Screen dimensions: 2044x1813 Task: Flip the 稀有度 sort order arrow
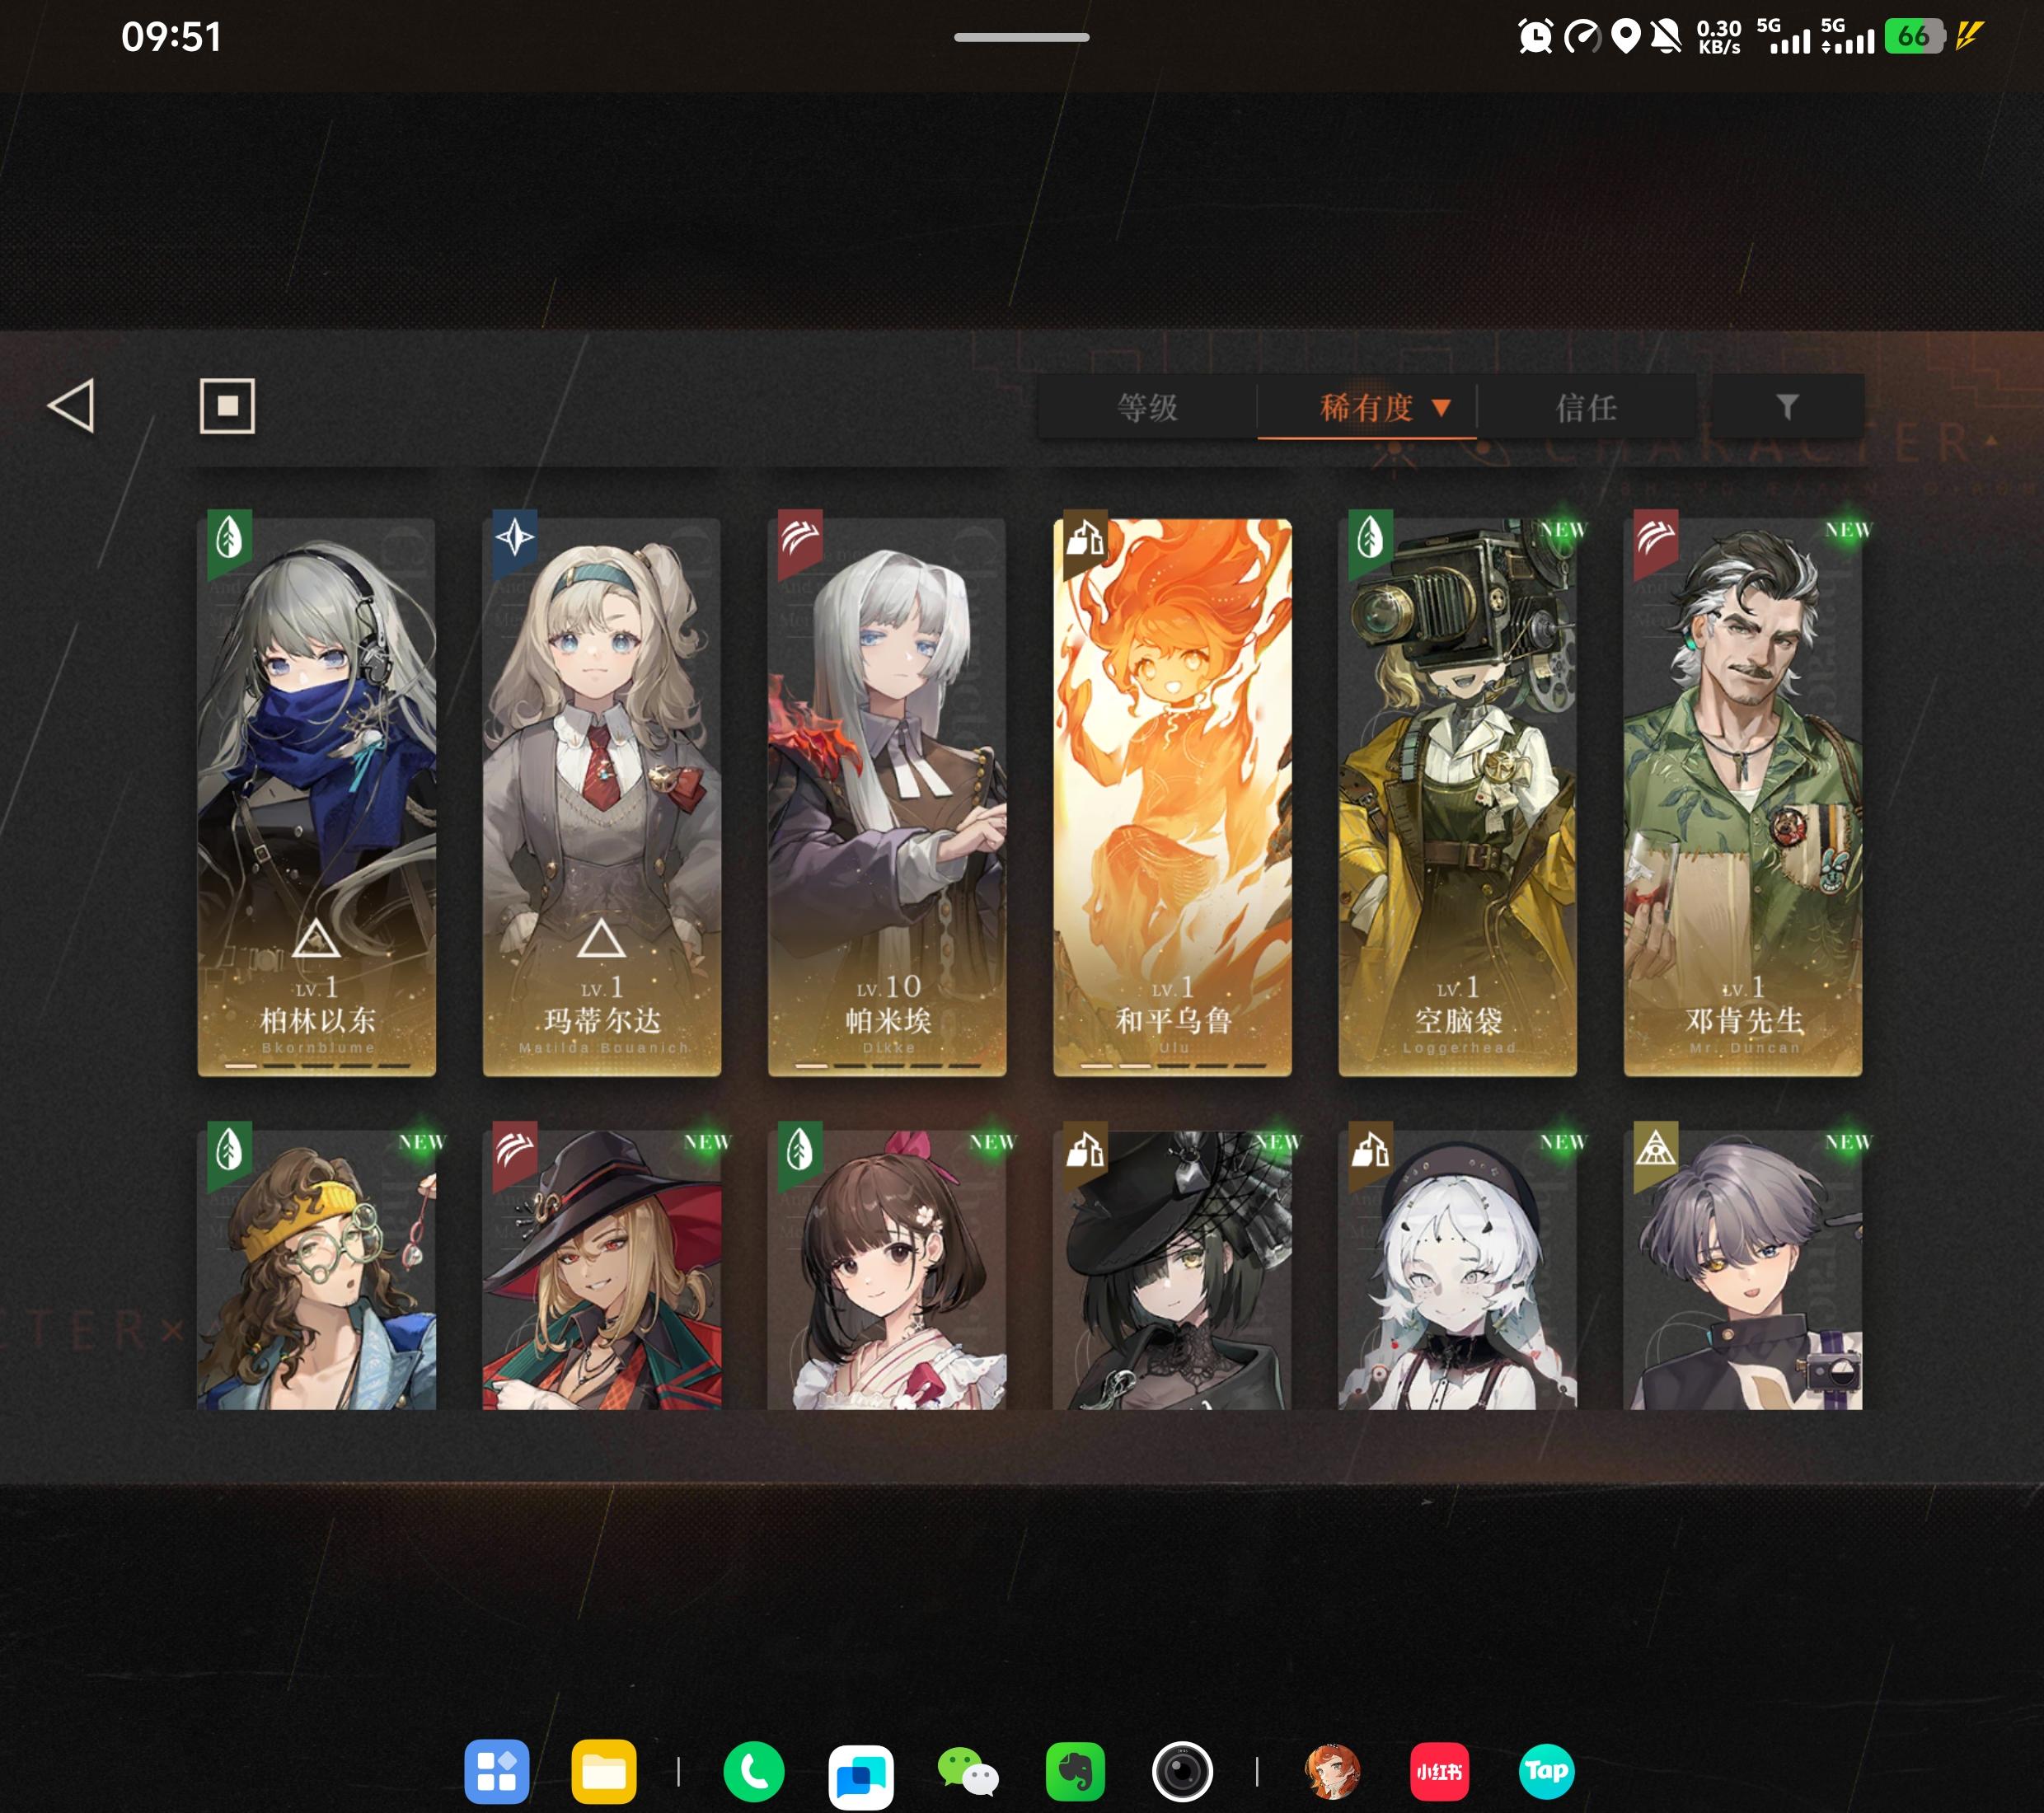[1441, 408]
